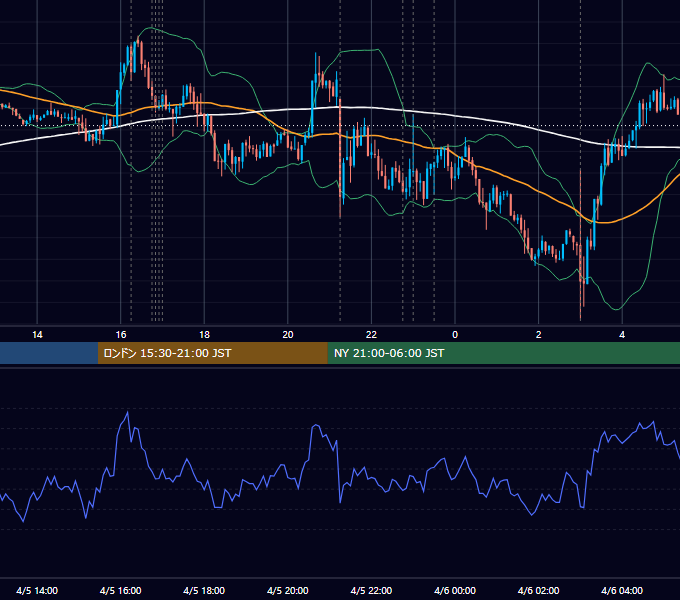Select the NY 21:00-06:00 JST session bar
Image resolution: width=680 pixels, height=600 pixels.
[x=503, y=353]
